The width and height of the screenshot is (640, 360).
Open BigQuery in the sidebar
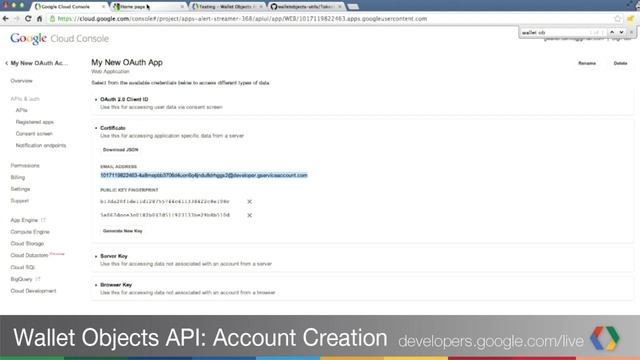[21, 279]
